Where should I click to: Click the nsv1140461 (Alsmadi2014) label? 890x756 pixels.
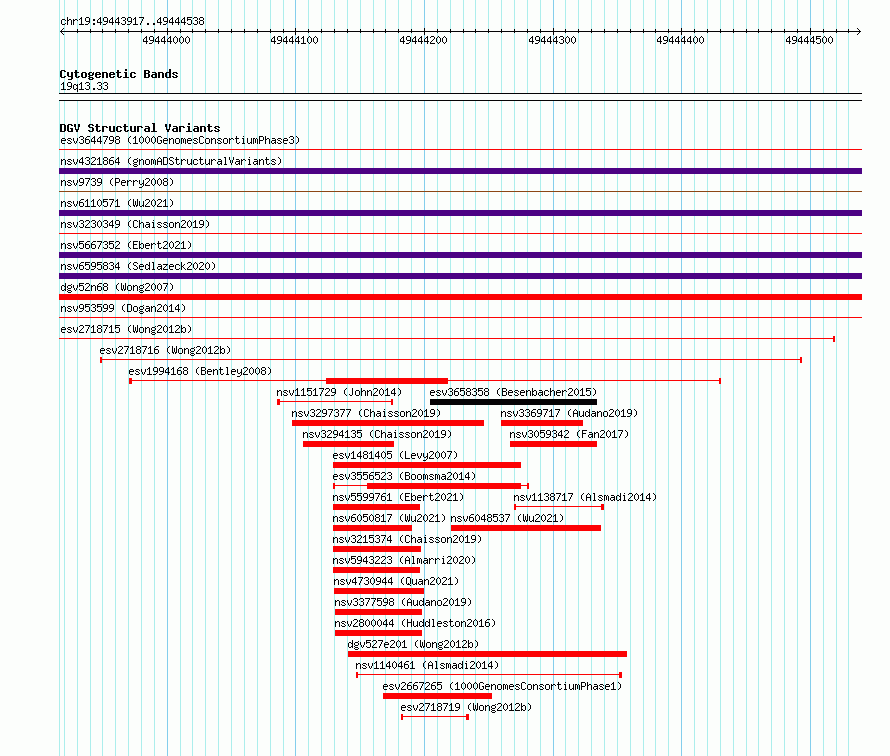pos(427,665)
